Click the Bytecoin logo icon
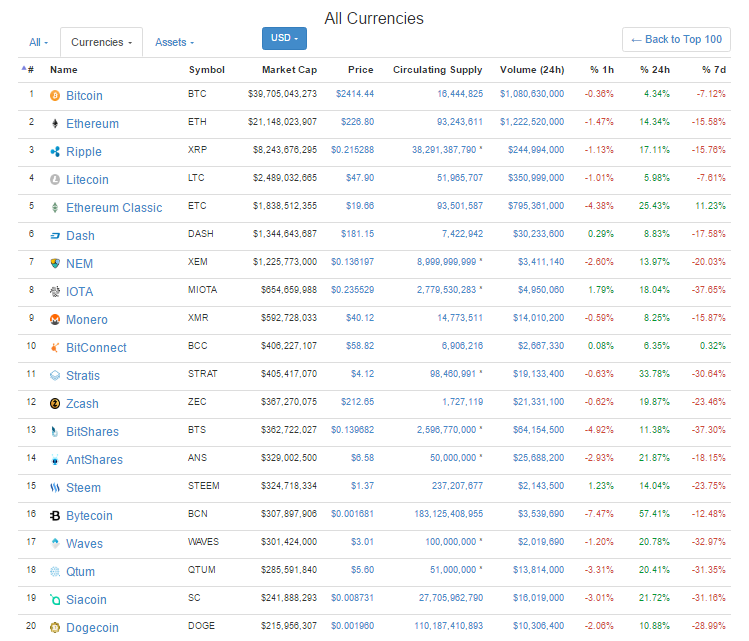 [x=55, y=516]
